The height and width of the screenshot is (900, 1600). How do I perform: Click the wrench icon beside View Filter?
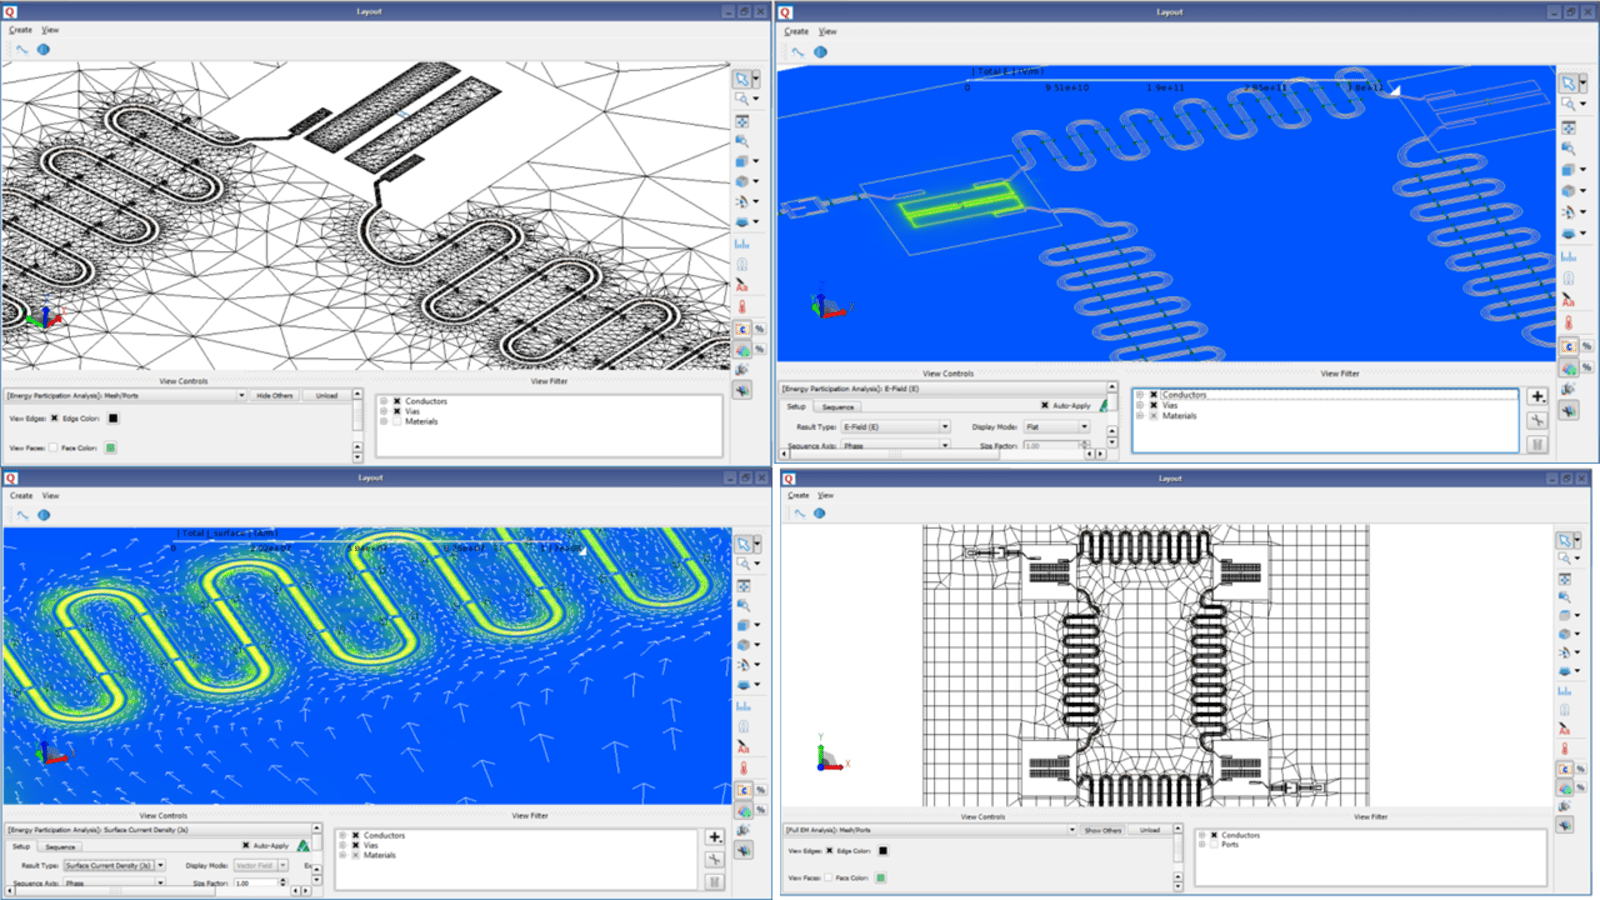[x=1537, y=418]
